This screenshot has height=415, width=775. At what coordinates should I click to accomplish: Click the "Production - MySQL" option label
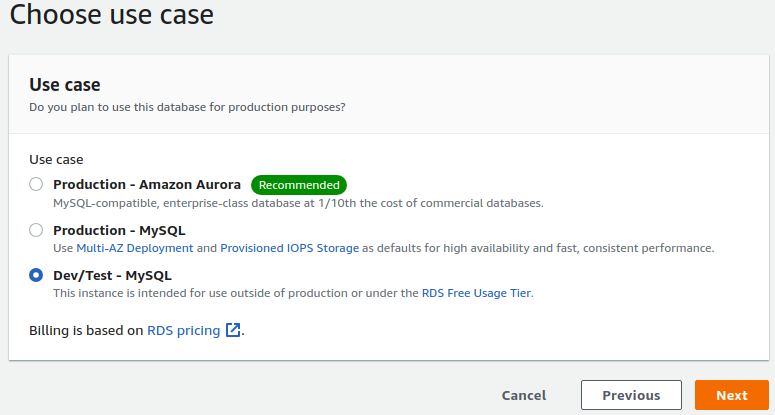(x=119, y=230)
